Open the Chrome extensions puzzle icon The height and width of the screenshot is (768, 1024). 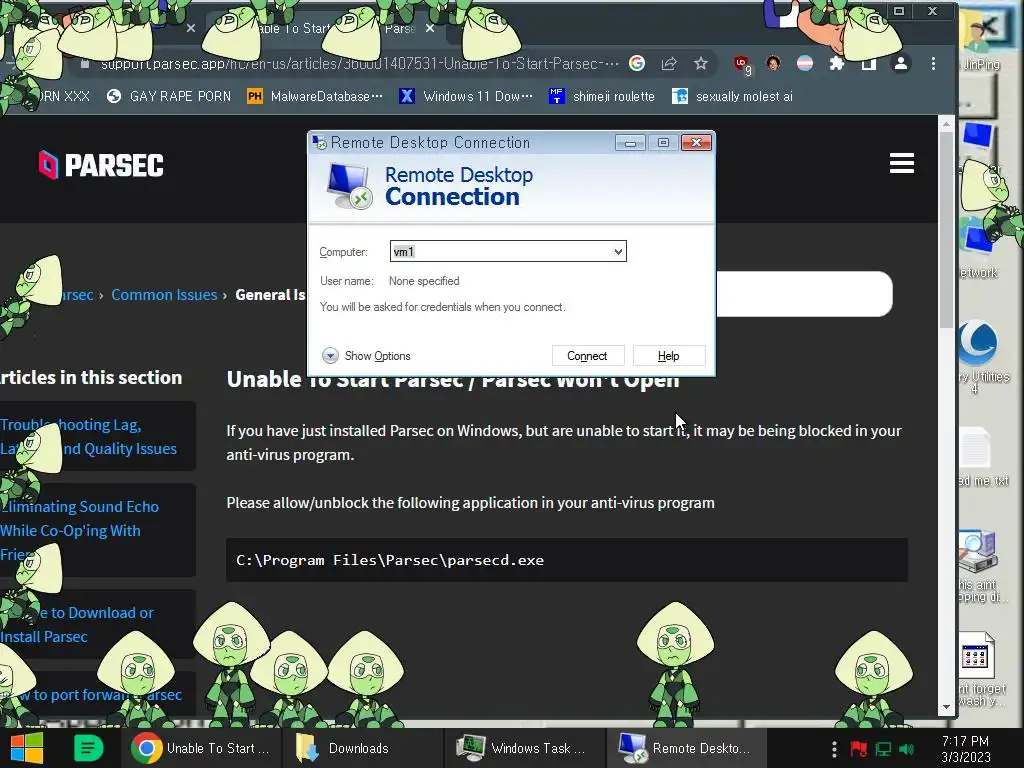[x=837, y=63]
